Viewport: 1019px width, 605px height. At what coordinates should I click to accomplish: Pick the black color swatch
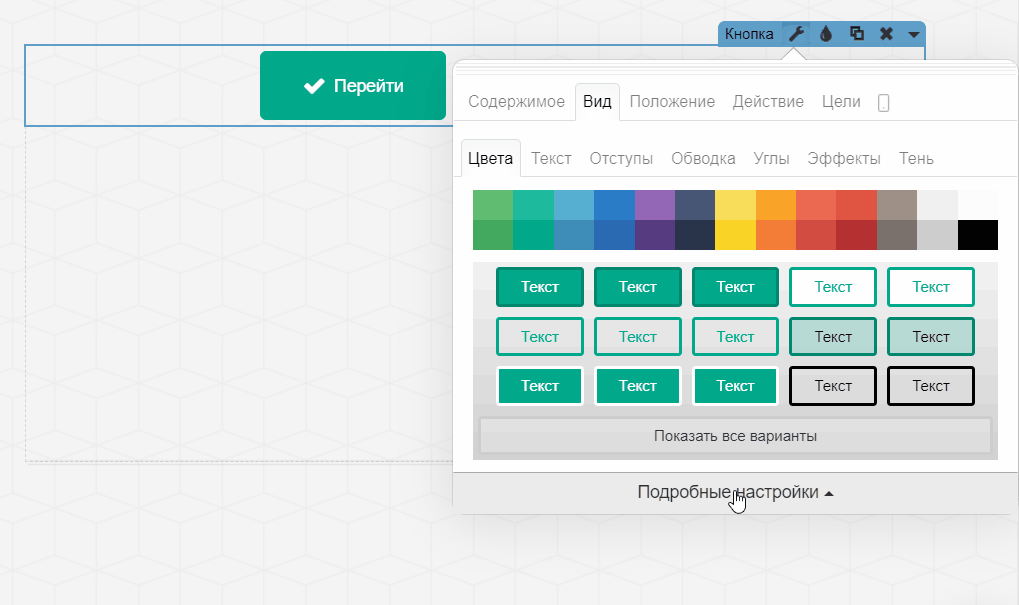coord(977,235)
